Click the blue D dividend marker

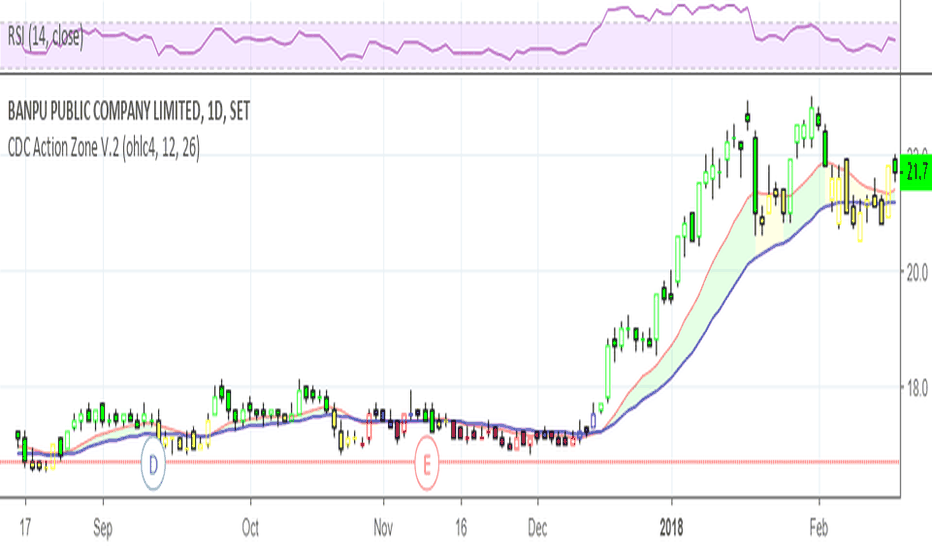tap(153, 465)
